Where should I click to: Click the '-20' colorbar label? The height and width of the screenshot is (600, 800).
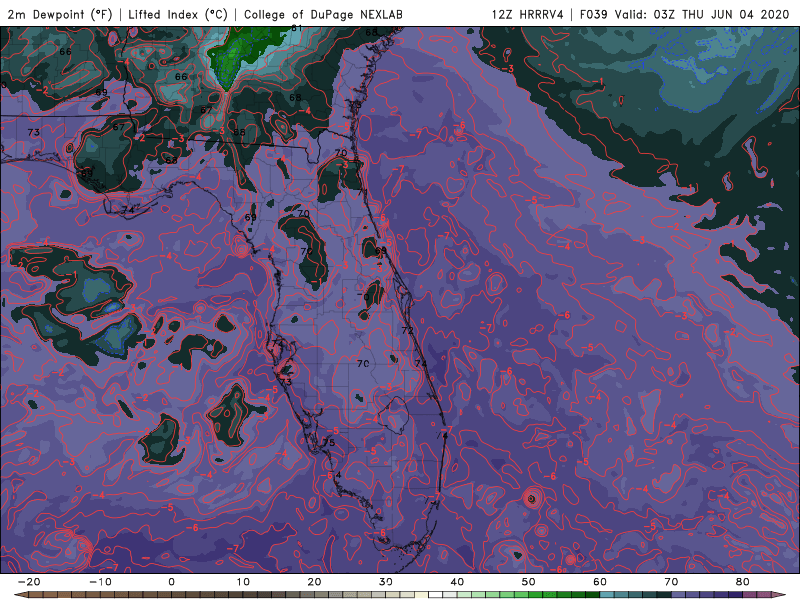pyautogui.click(x=29, y=582)
